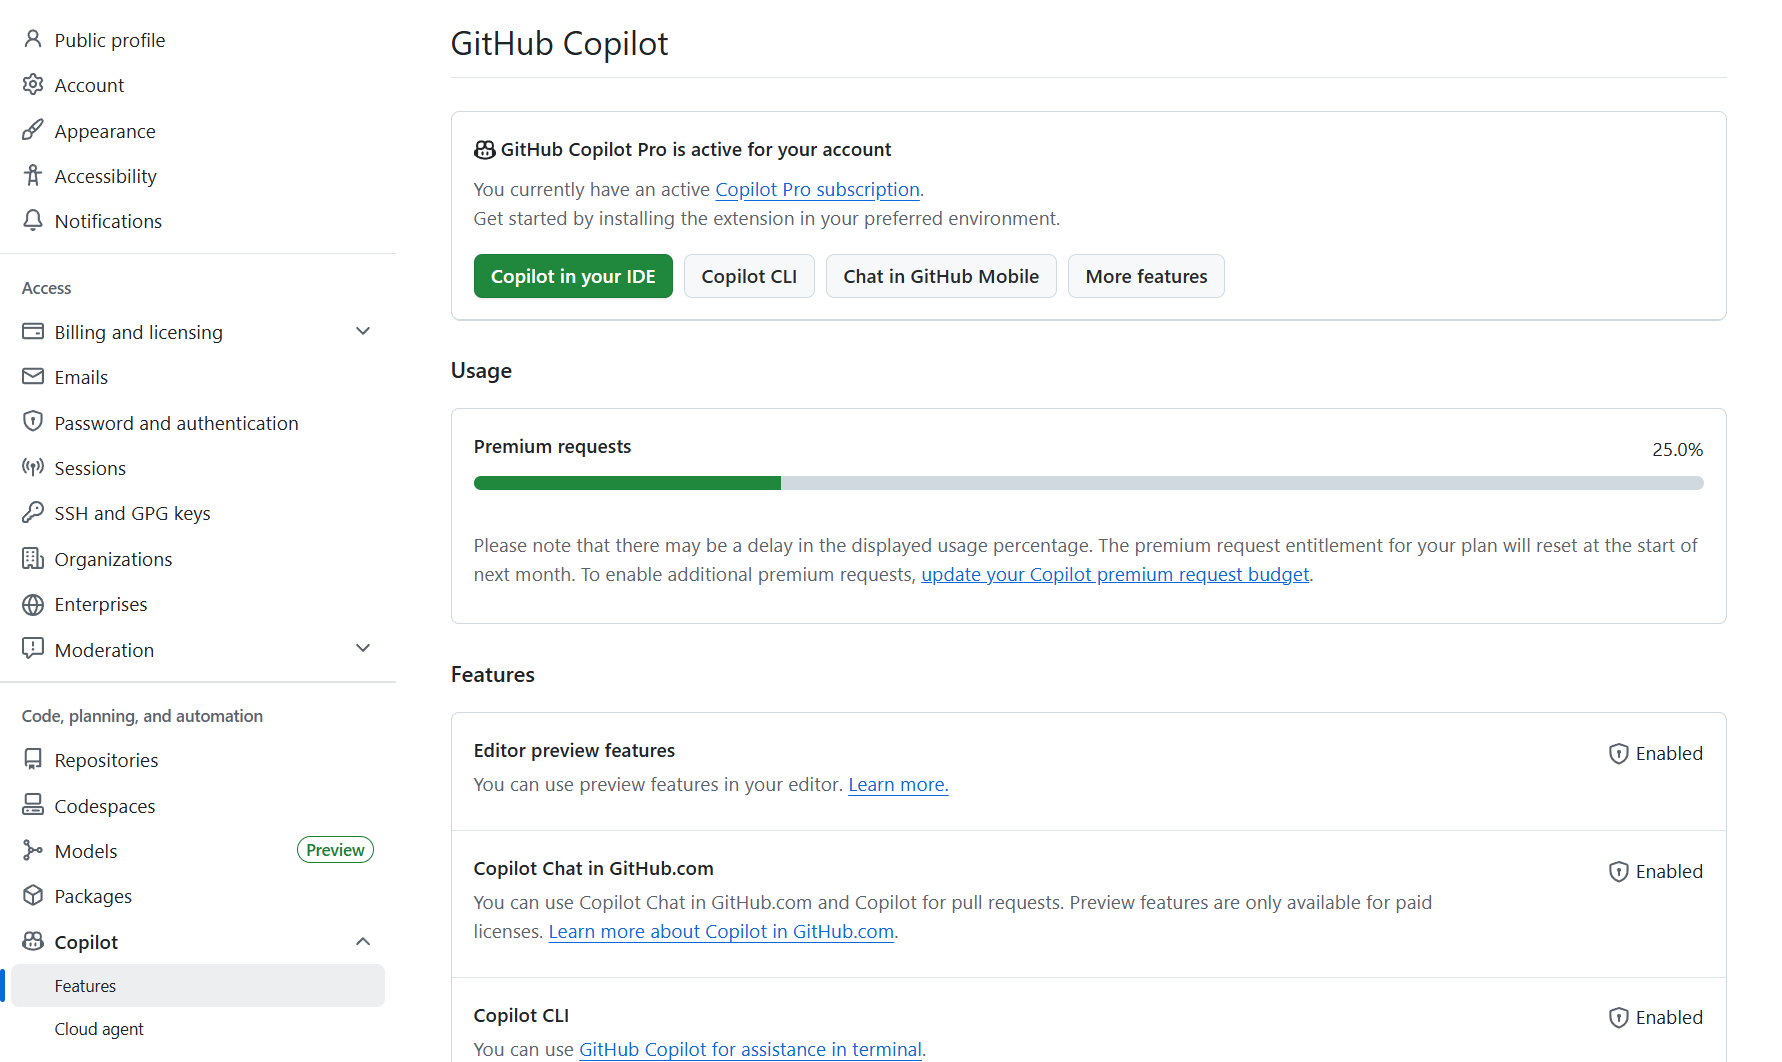Click the Enterprises globe icon
This screenshot has height=1062, width=1782.
[x=33, y=604]
